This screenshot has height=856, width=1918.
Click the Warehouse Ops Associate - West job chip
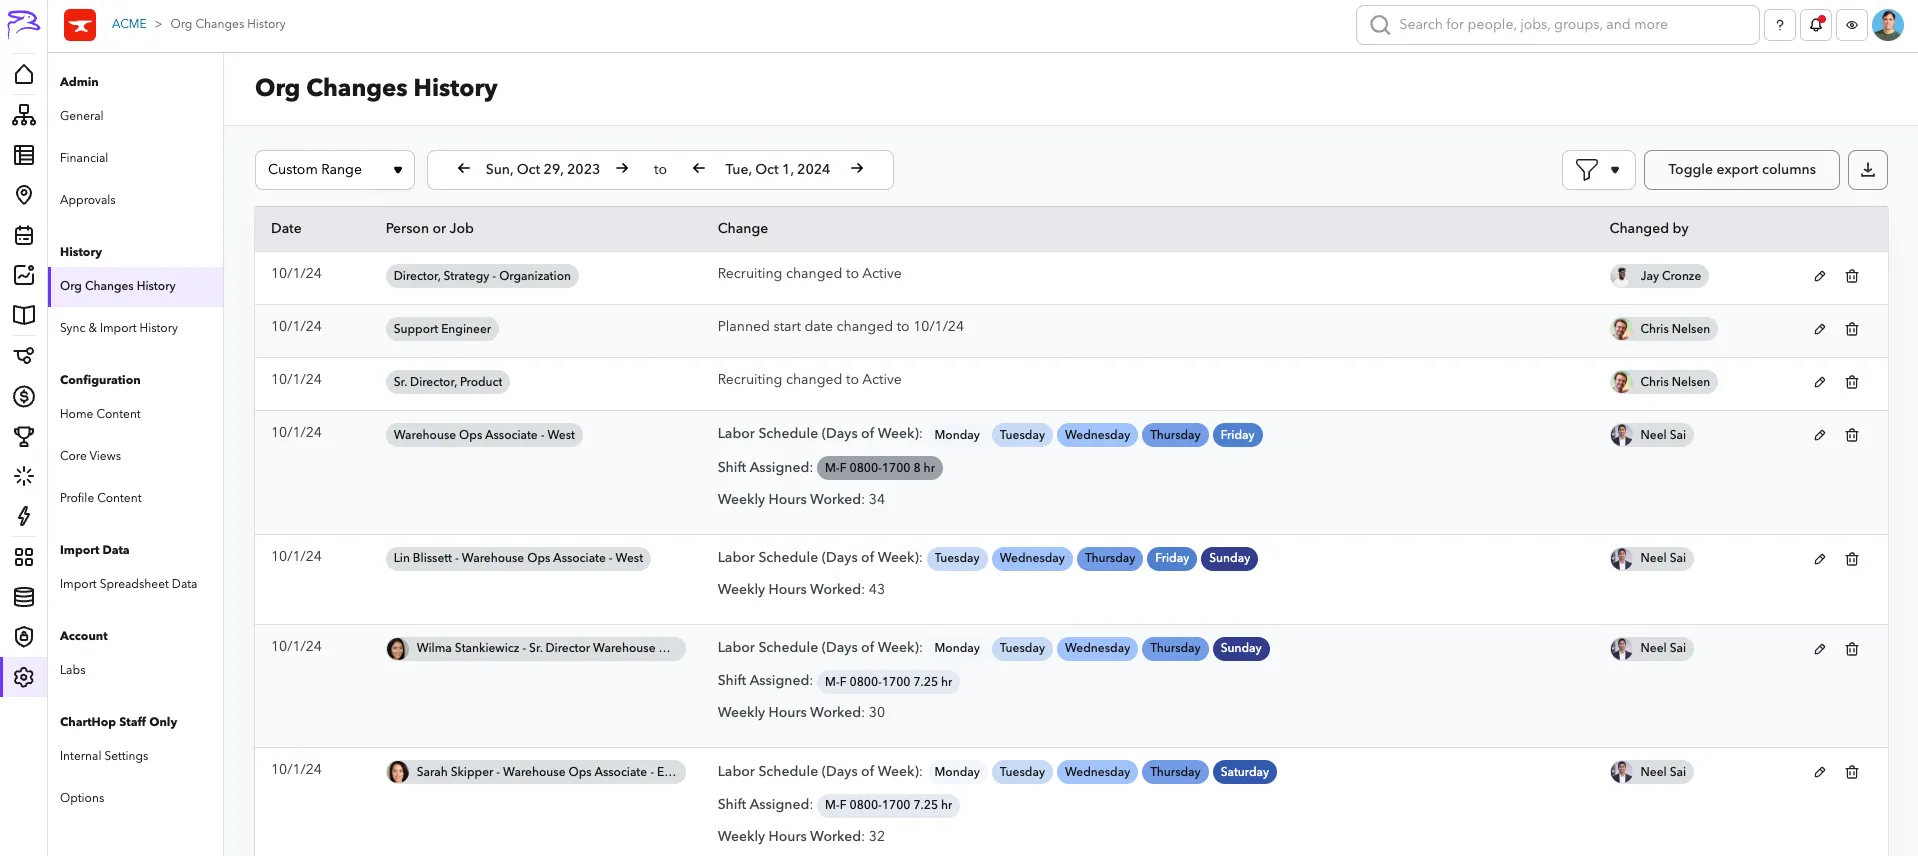point(484,435)
